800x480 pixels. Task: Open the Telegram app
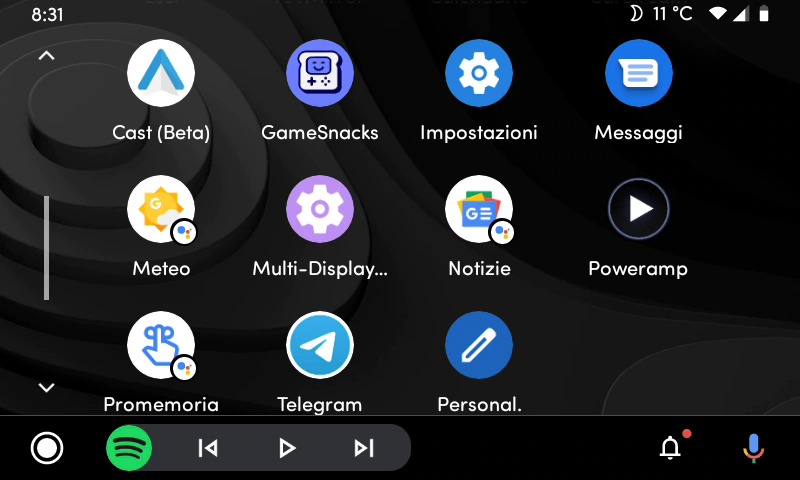pos(320,346)
